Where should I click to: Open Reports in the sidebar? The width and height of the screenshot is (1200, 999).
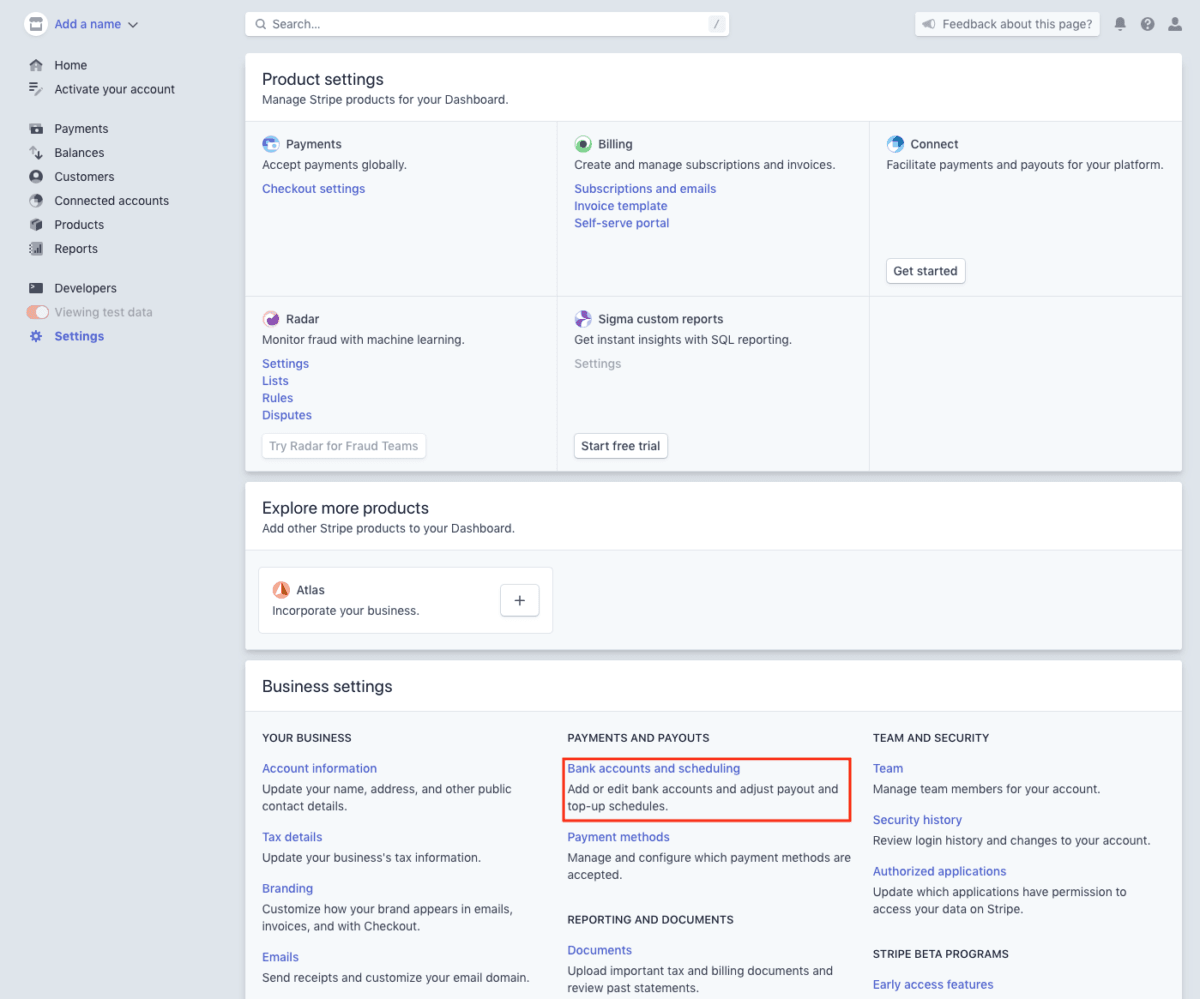[76, 249]
